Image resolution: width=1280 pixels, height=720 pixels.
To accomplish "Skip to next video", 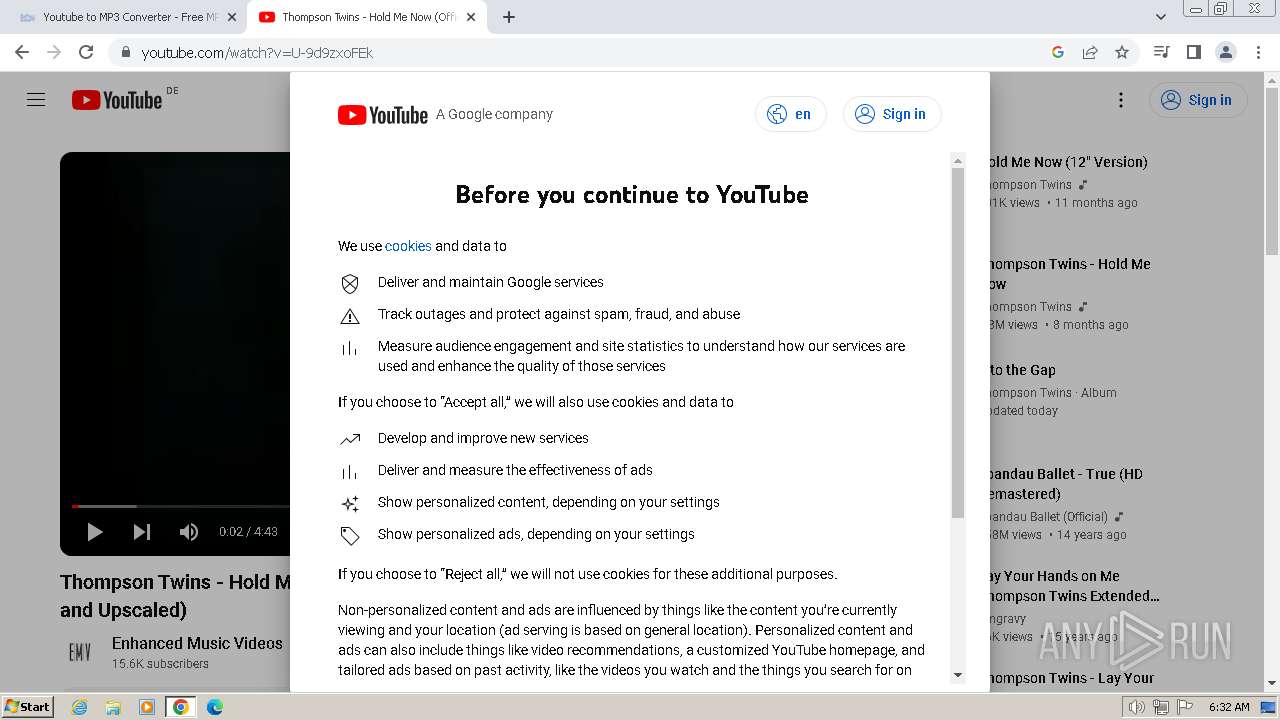I will 142,532.
